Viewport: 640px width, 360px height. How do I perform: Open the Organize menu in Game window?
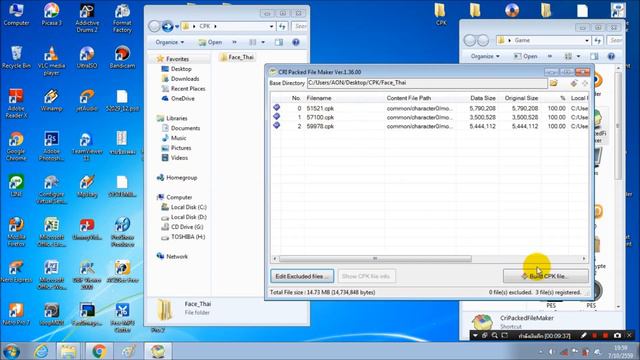tap(484, 56)
